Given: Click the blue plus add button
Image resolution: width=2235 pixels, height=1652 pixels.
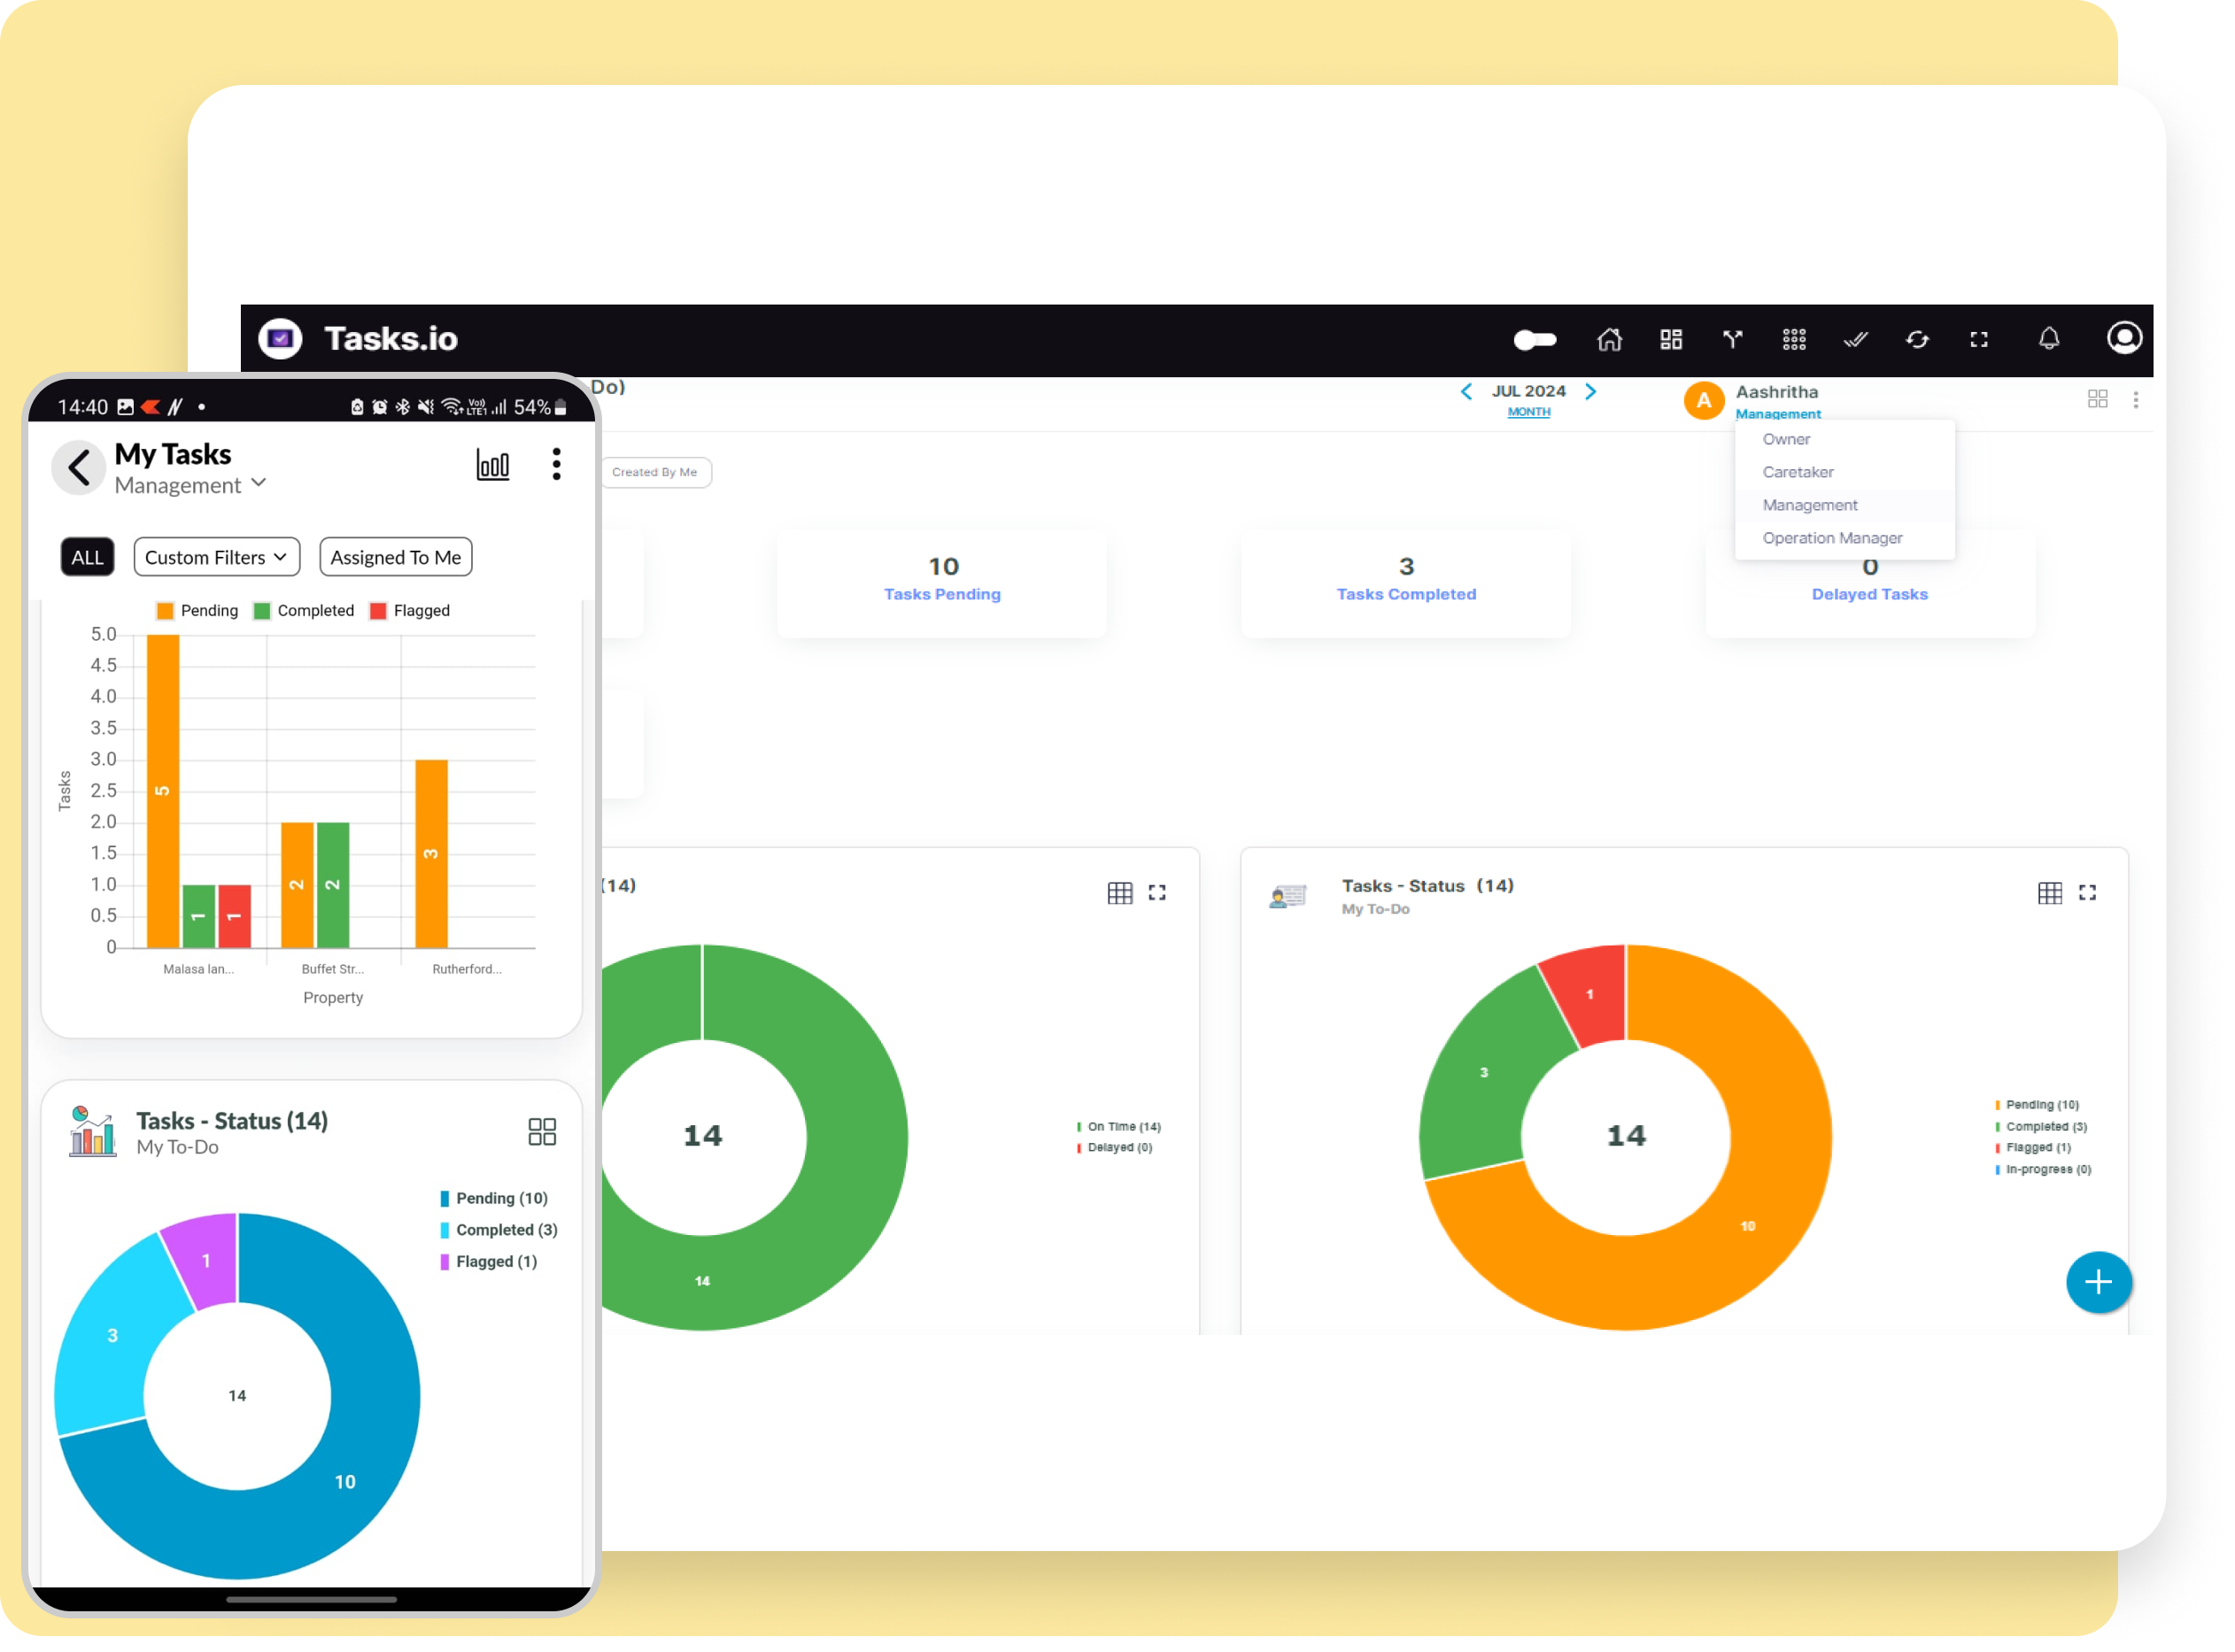Looking at the screenshot, I should pos(2098,1283).
